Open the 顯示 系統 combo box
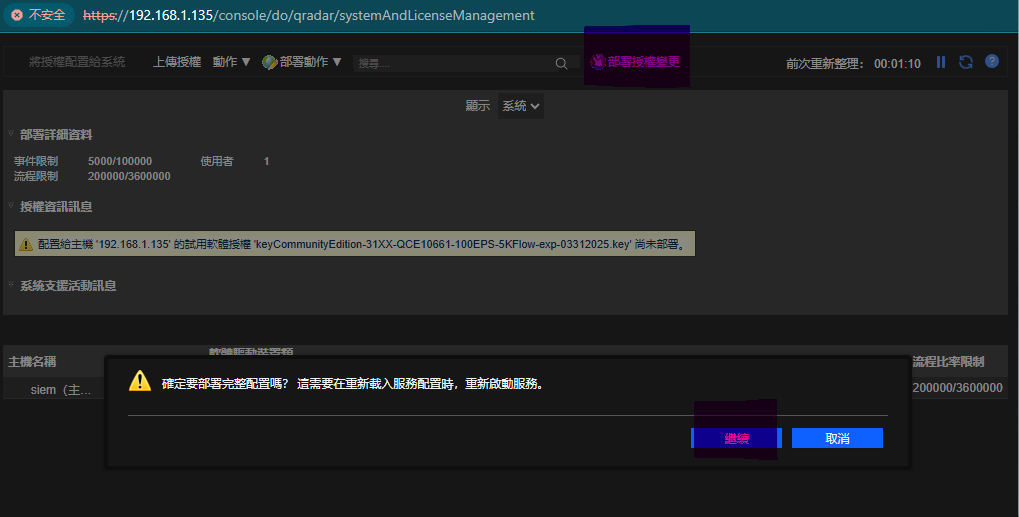This screenshot has height=517, width=1019. (520, 106)
